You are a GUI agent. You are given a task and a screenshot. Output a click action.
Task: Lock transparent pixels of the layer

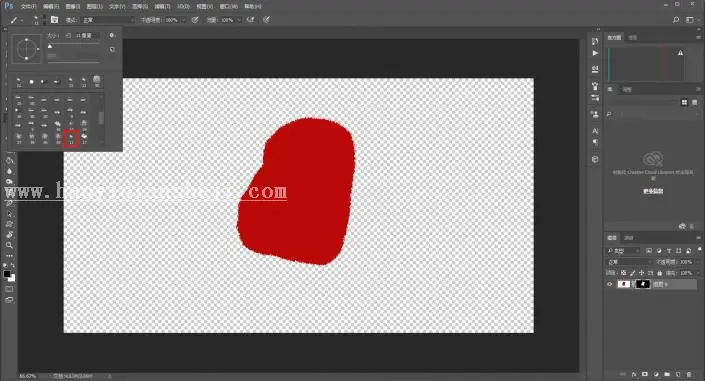point(623,273)
